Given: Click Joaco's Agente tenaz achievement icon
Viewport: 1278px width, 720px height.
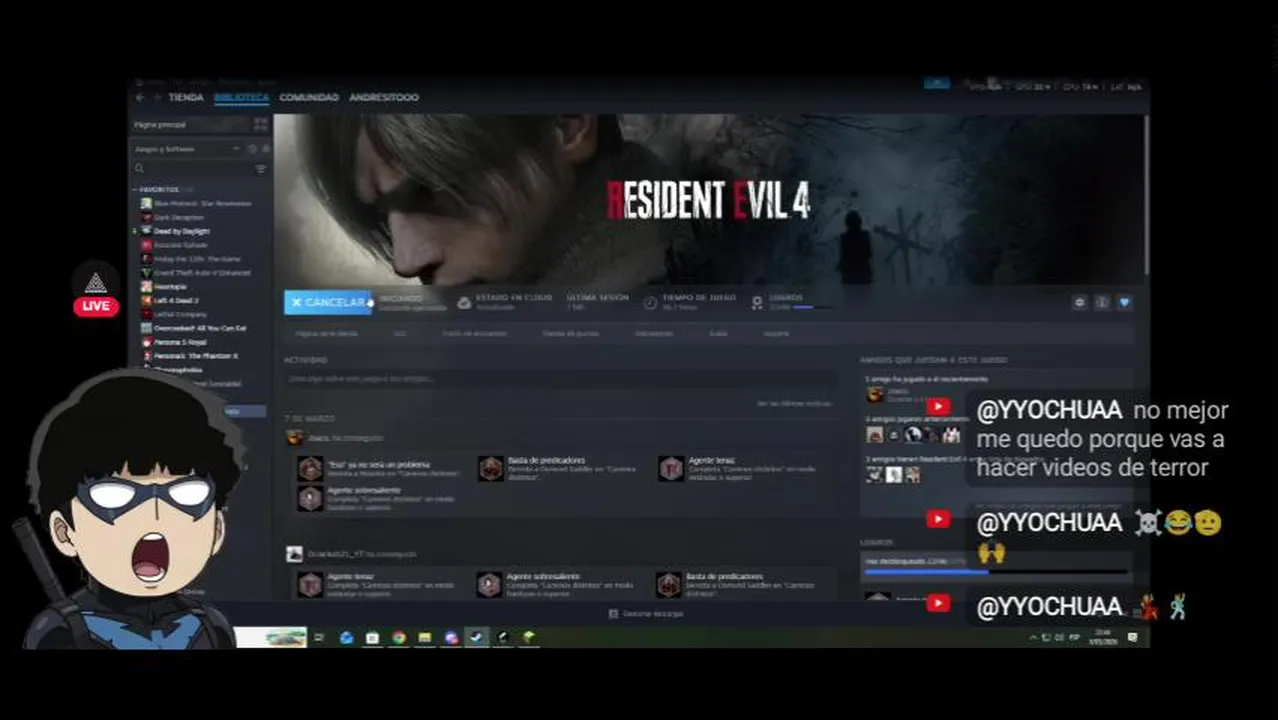Looking at the screenshot, I should click(x=670, y=468).
